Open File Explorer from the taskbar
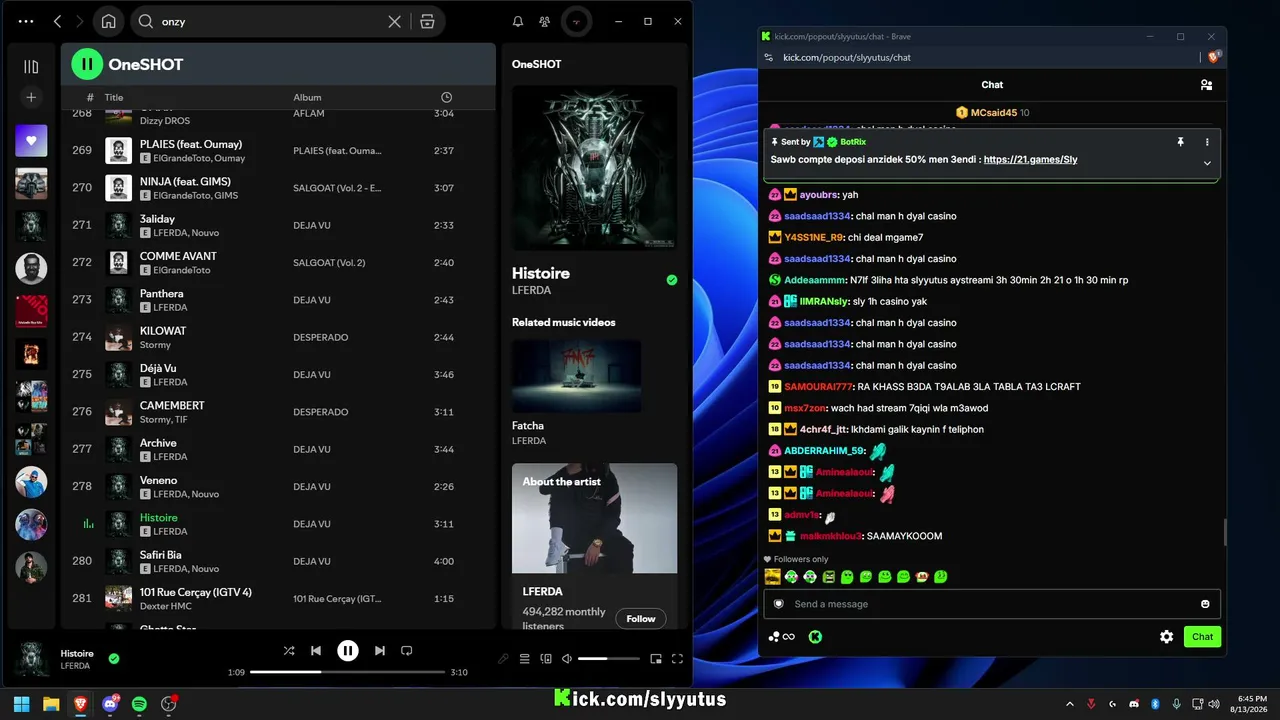This screenshot has width=1280, height=720. (51, 704)
